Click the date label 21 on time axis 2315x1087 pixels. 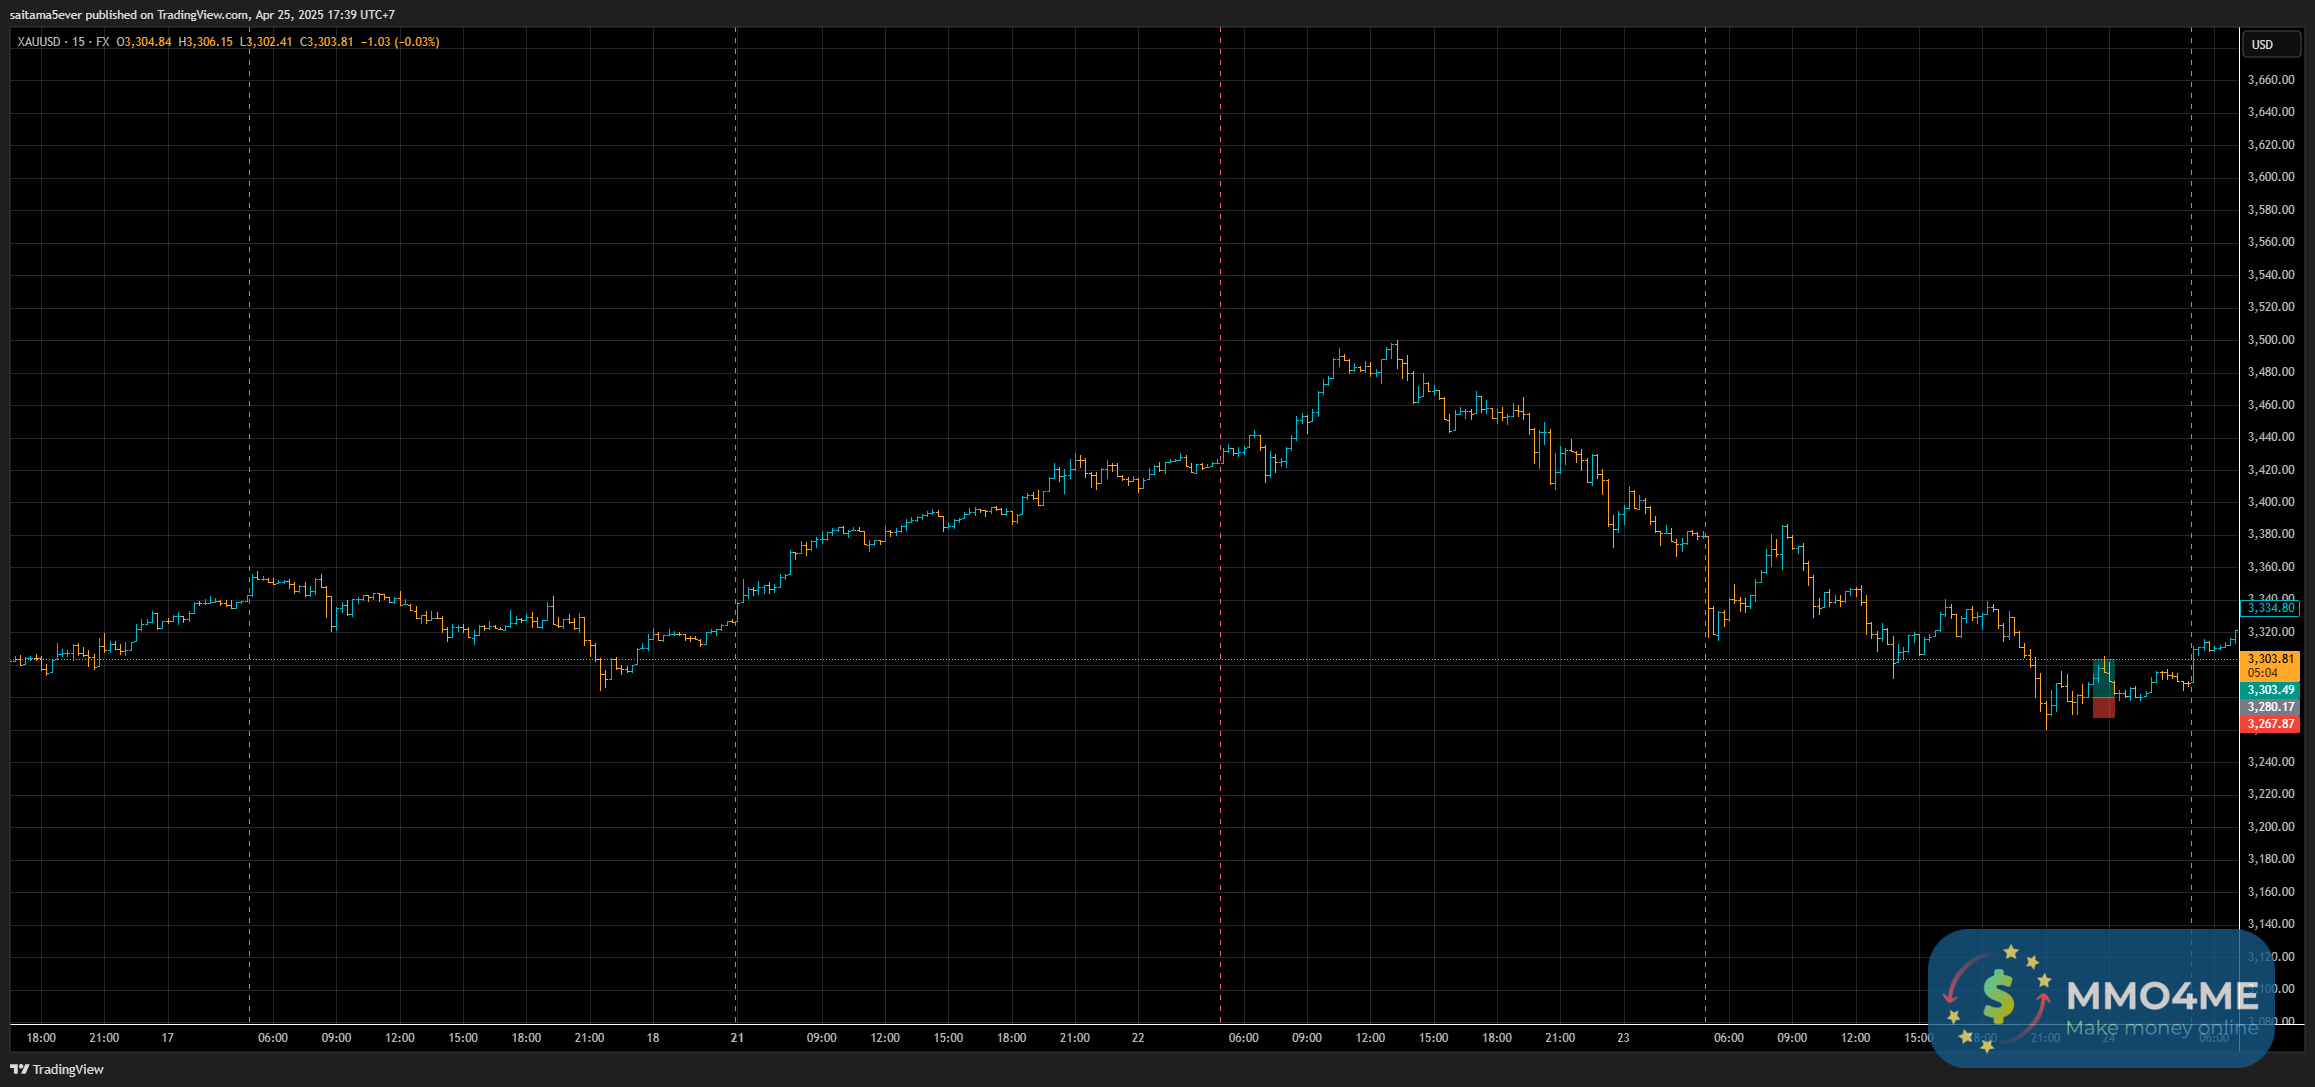tap(737, 1038)
